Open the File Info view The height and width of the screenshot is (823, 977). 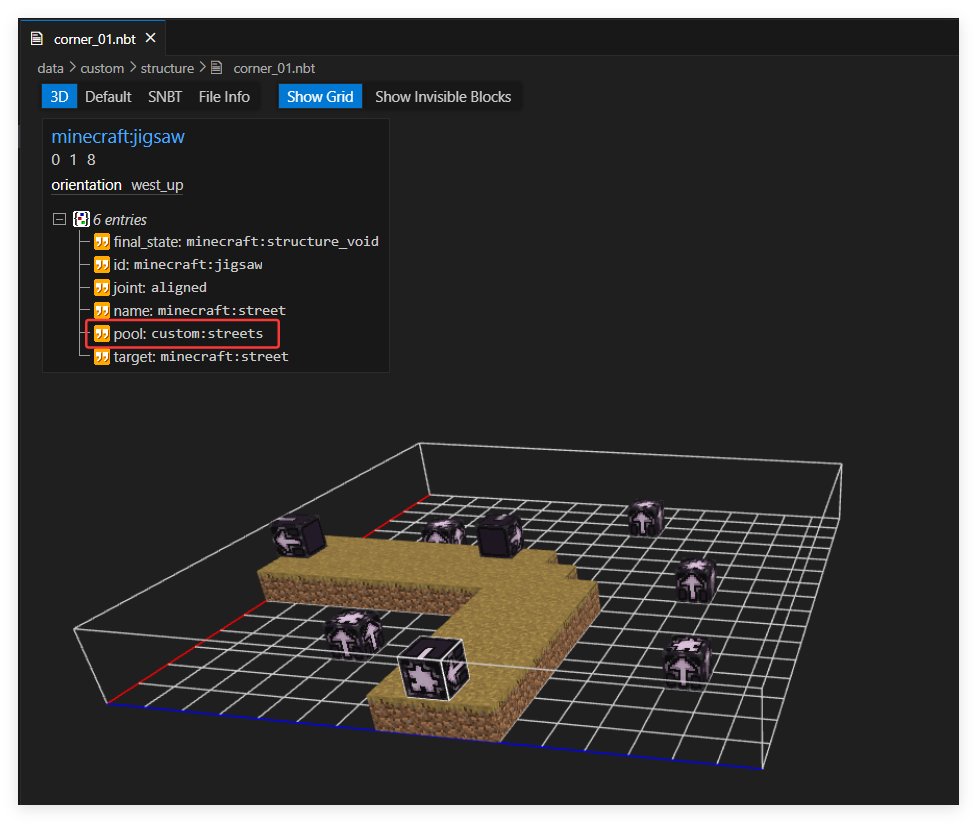(224, 97)
